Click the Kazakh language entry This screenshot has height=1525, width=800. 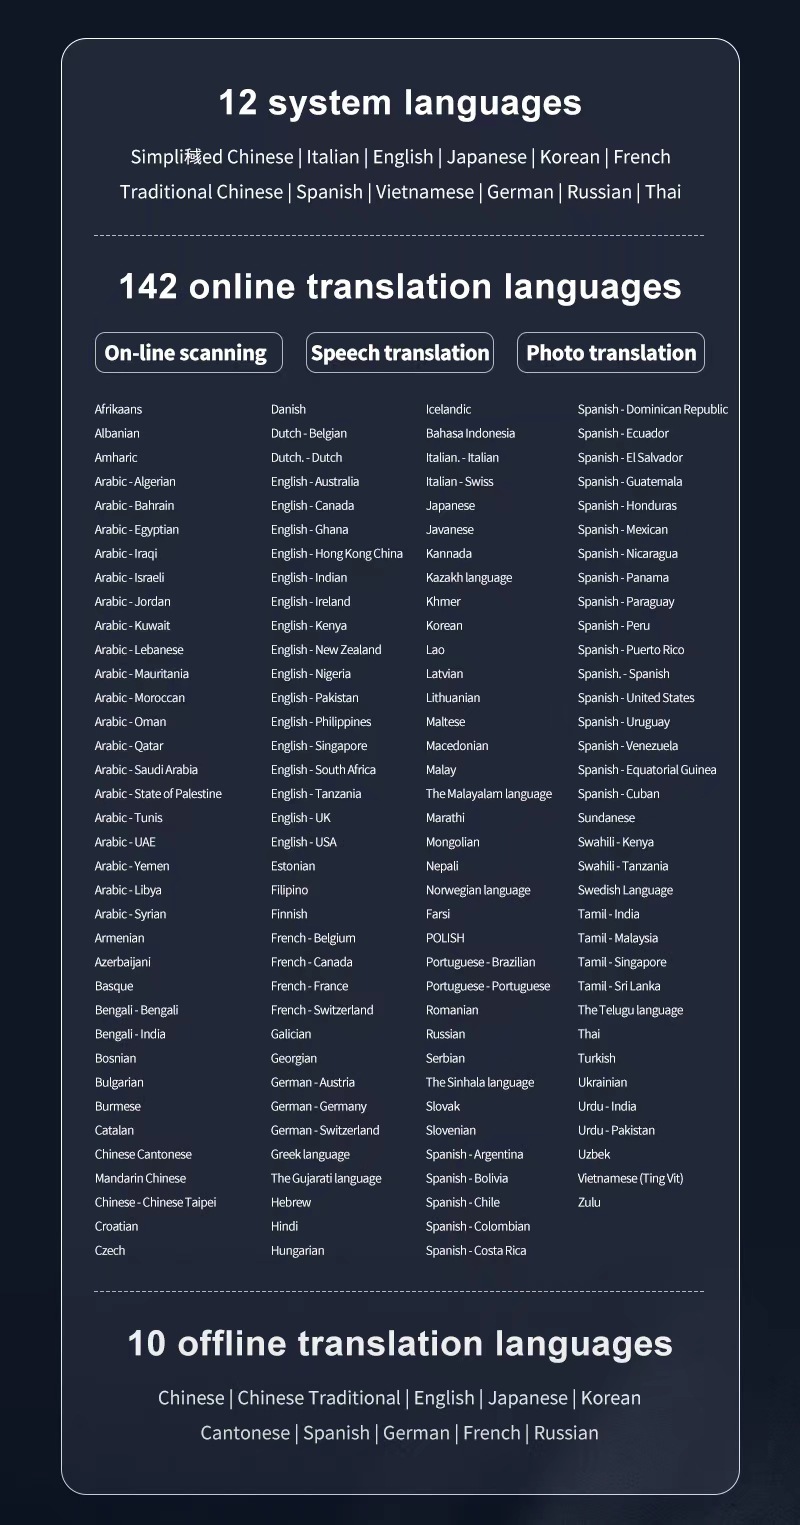pos(469,577)
